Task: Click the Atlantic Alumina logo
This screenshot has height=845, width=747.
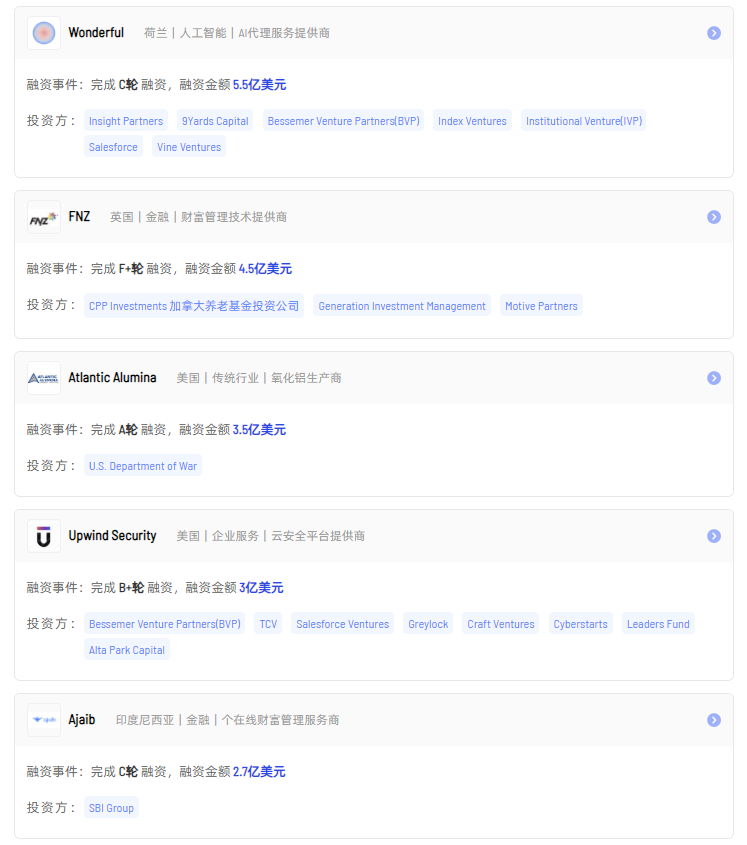Action: tap(44, 378)
